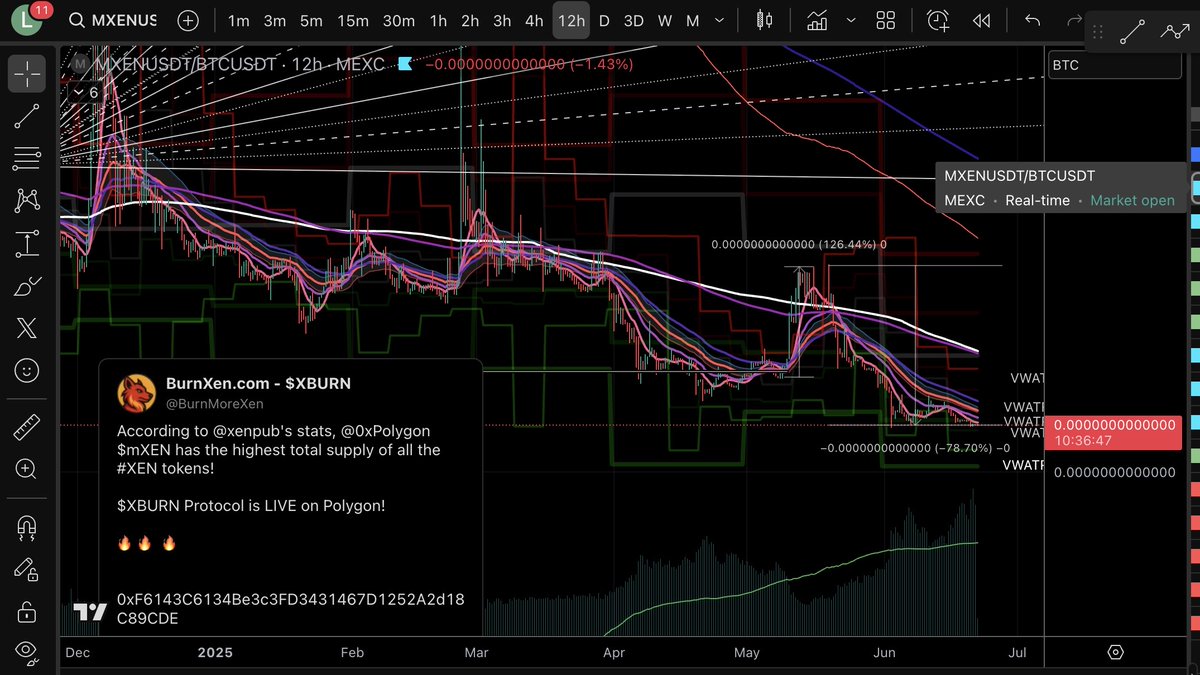
Task: Toggle hide all drawings eye icon
Action: (x=27, y=652)
